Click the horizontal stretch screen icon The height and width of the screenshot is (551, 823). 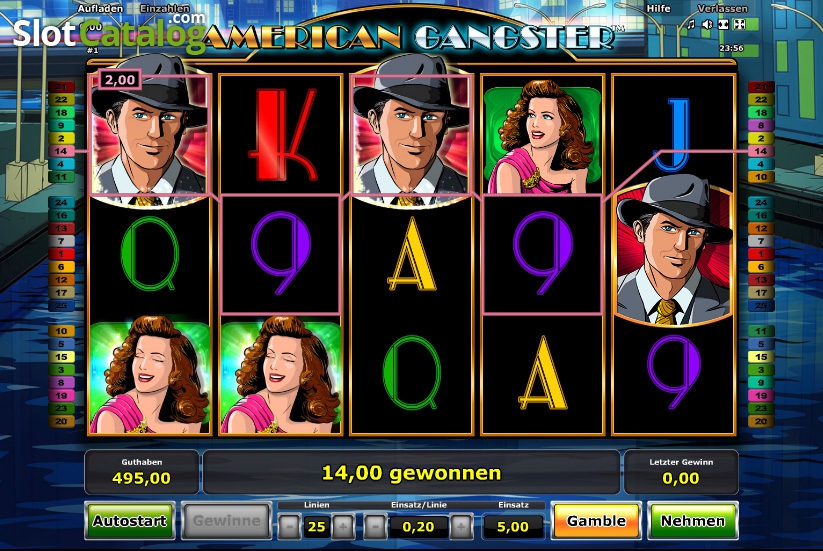click(x=723, y=24)
